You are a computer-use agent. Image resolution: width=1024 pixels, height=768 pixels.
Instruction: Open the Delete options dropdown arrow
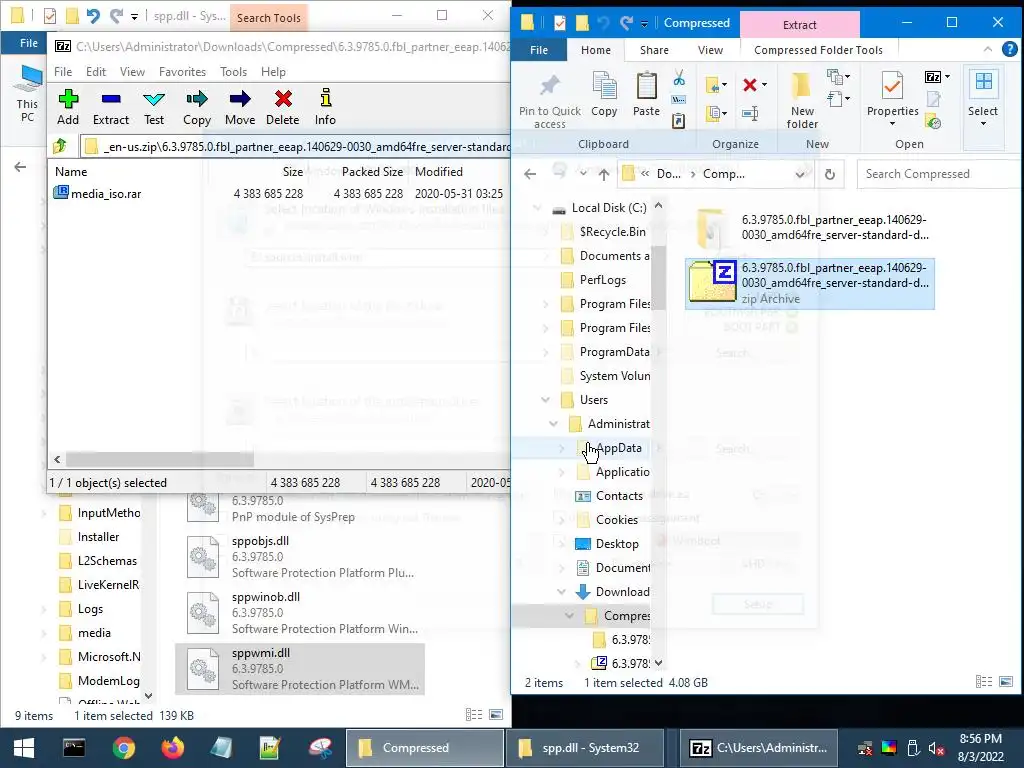point(764,85)
